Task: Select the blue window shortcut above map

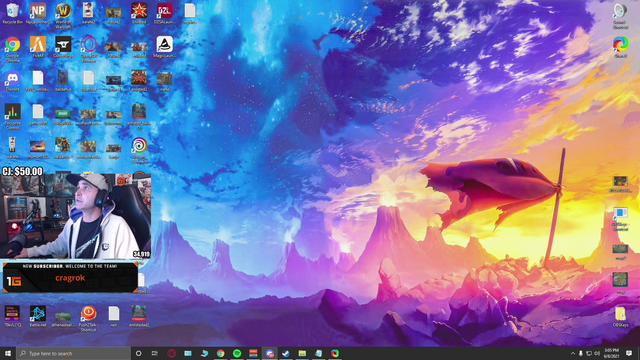Action: tap(620, 220)
